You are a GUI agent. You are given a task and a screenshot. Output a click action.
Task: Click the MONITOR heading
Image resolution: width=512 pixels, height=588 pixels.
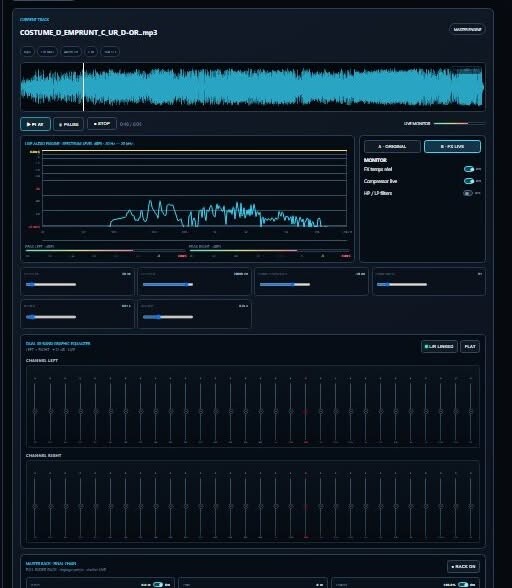point(375,160)
